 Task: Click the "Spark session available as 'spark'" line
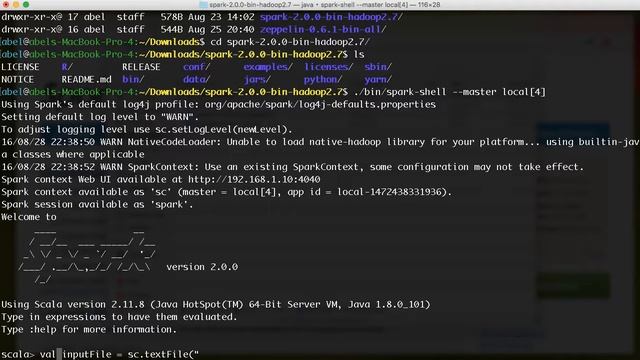(x=97, y=204)
